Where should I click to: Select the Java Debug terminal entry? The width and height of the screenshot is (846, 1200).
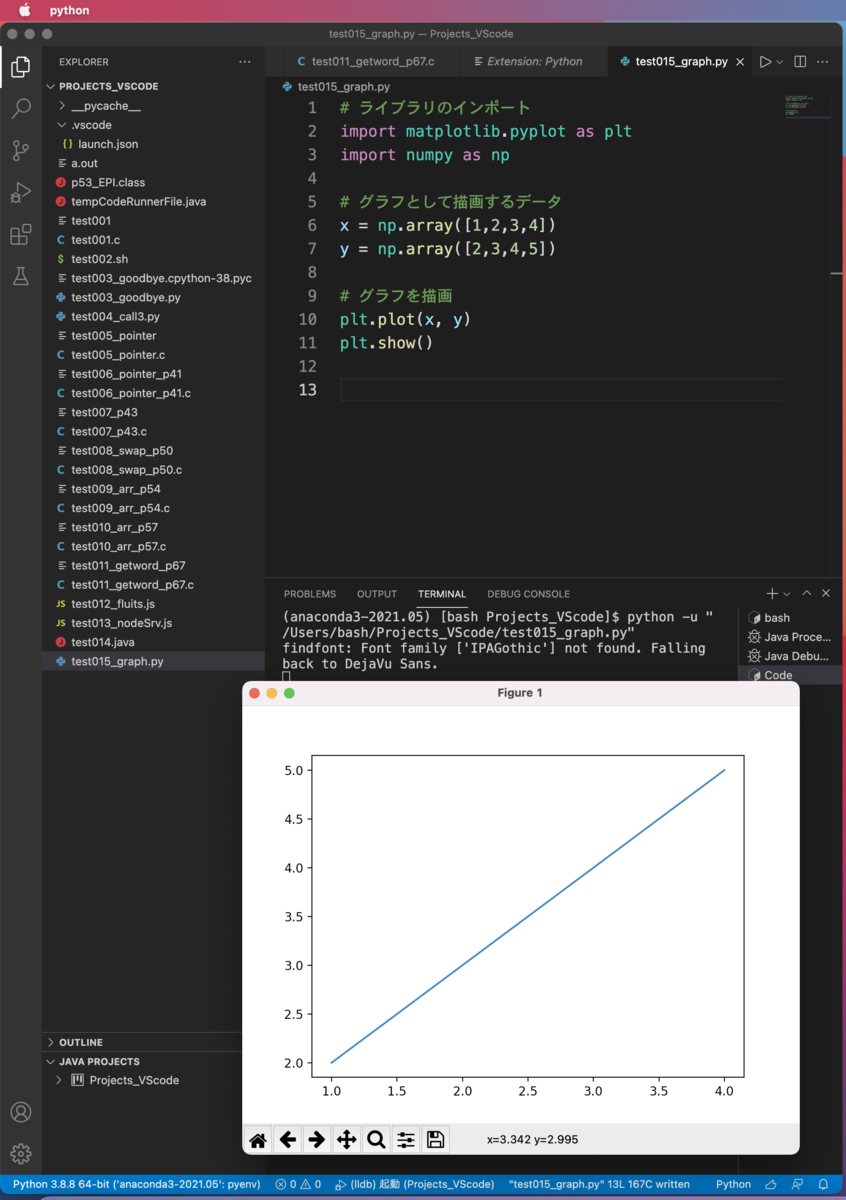790,656
